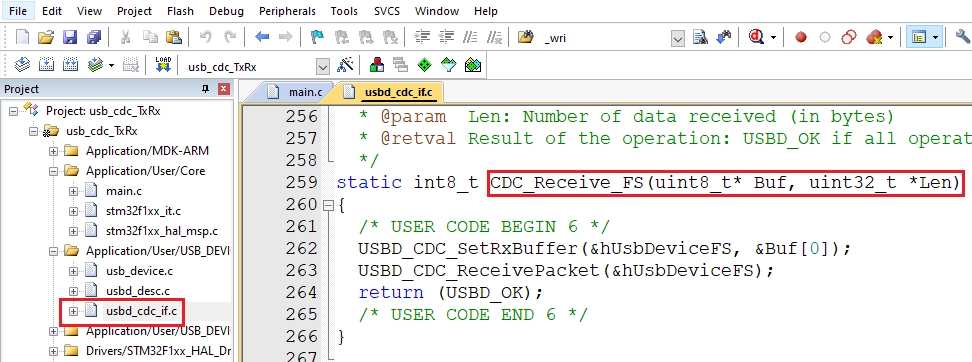972x362 pixels.
Task: Click the Cut scissors icon
Action: [x=125, y=37]
